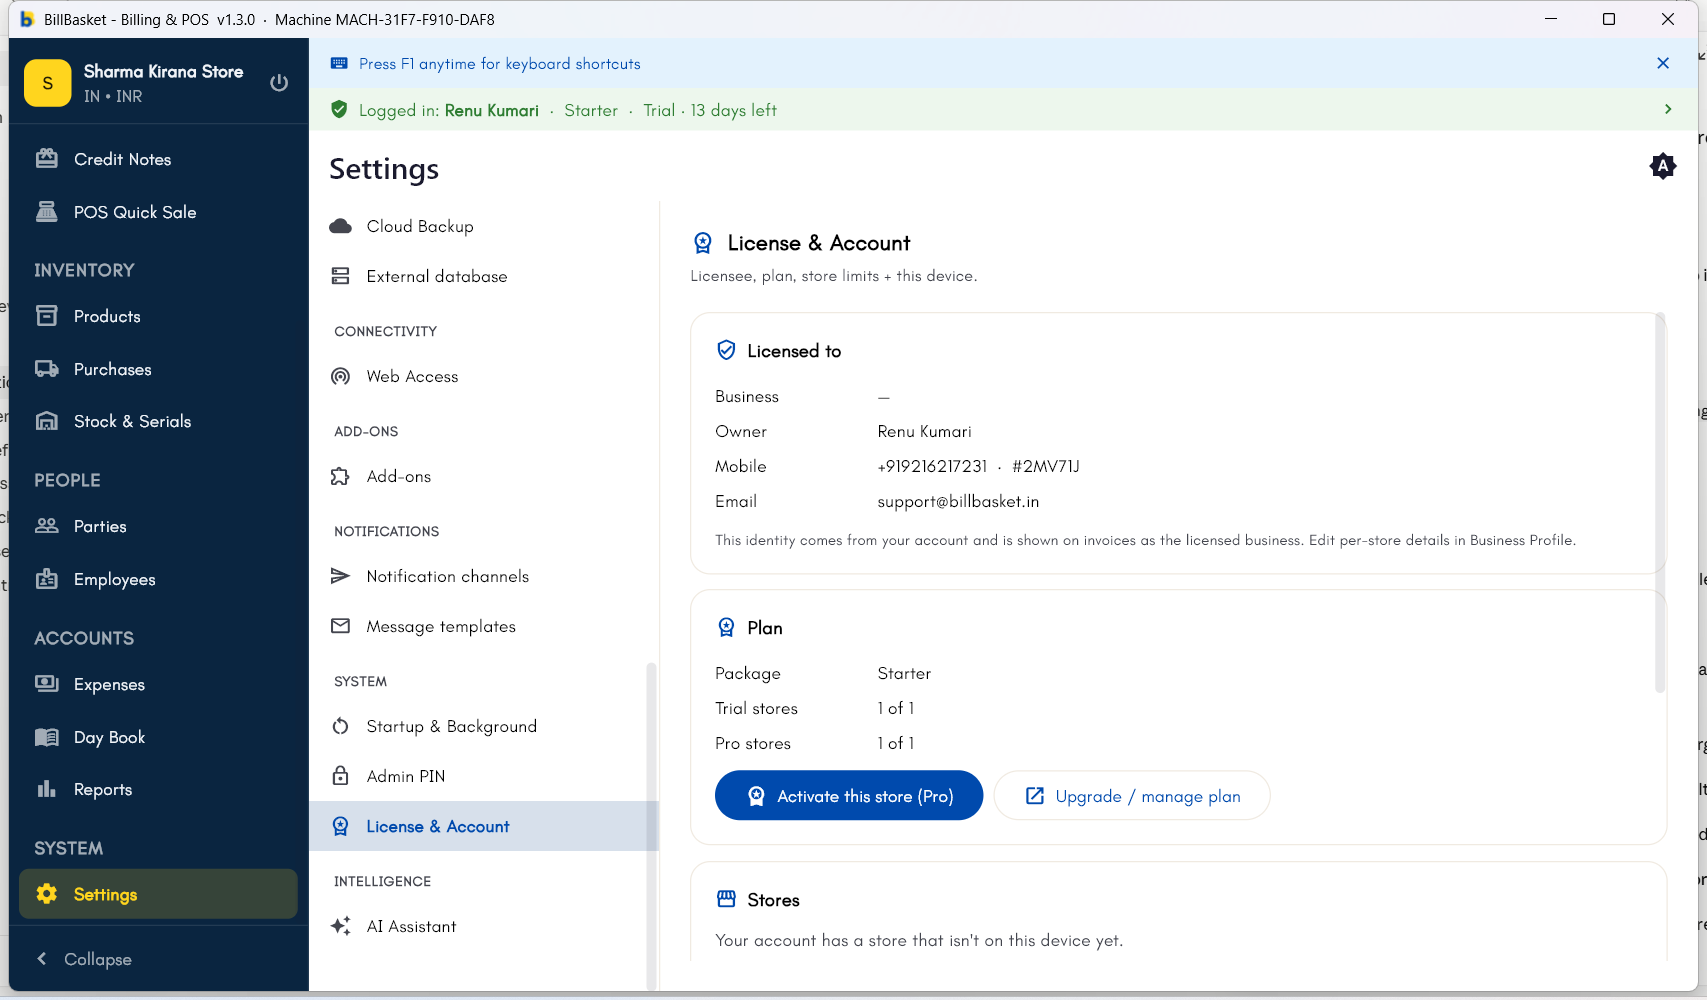This screenshot has width=1707, height=1000.
Task: Maximize the BillBasket window
Action: [1609, 19]
